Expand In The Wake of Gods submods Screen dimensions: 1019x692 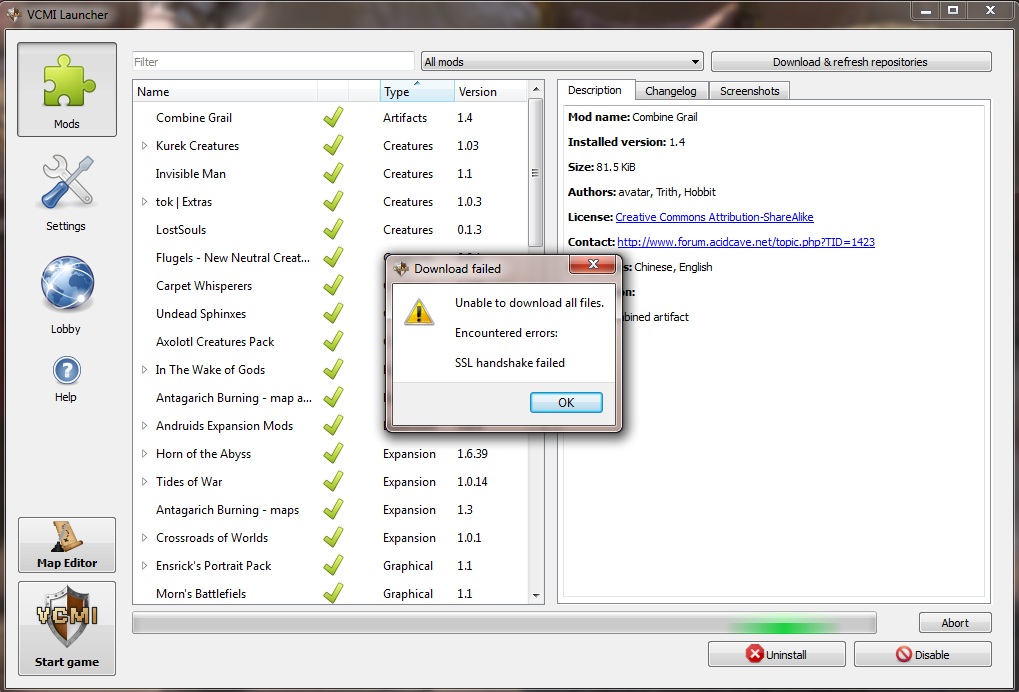click(x=144, y=369)
